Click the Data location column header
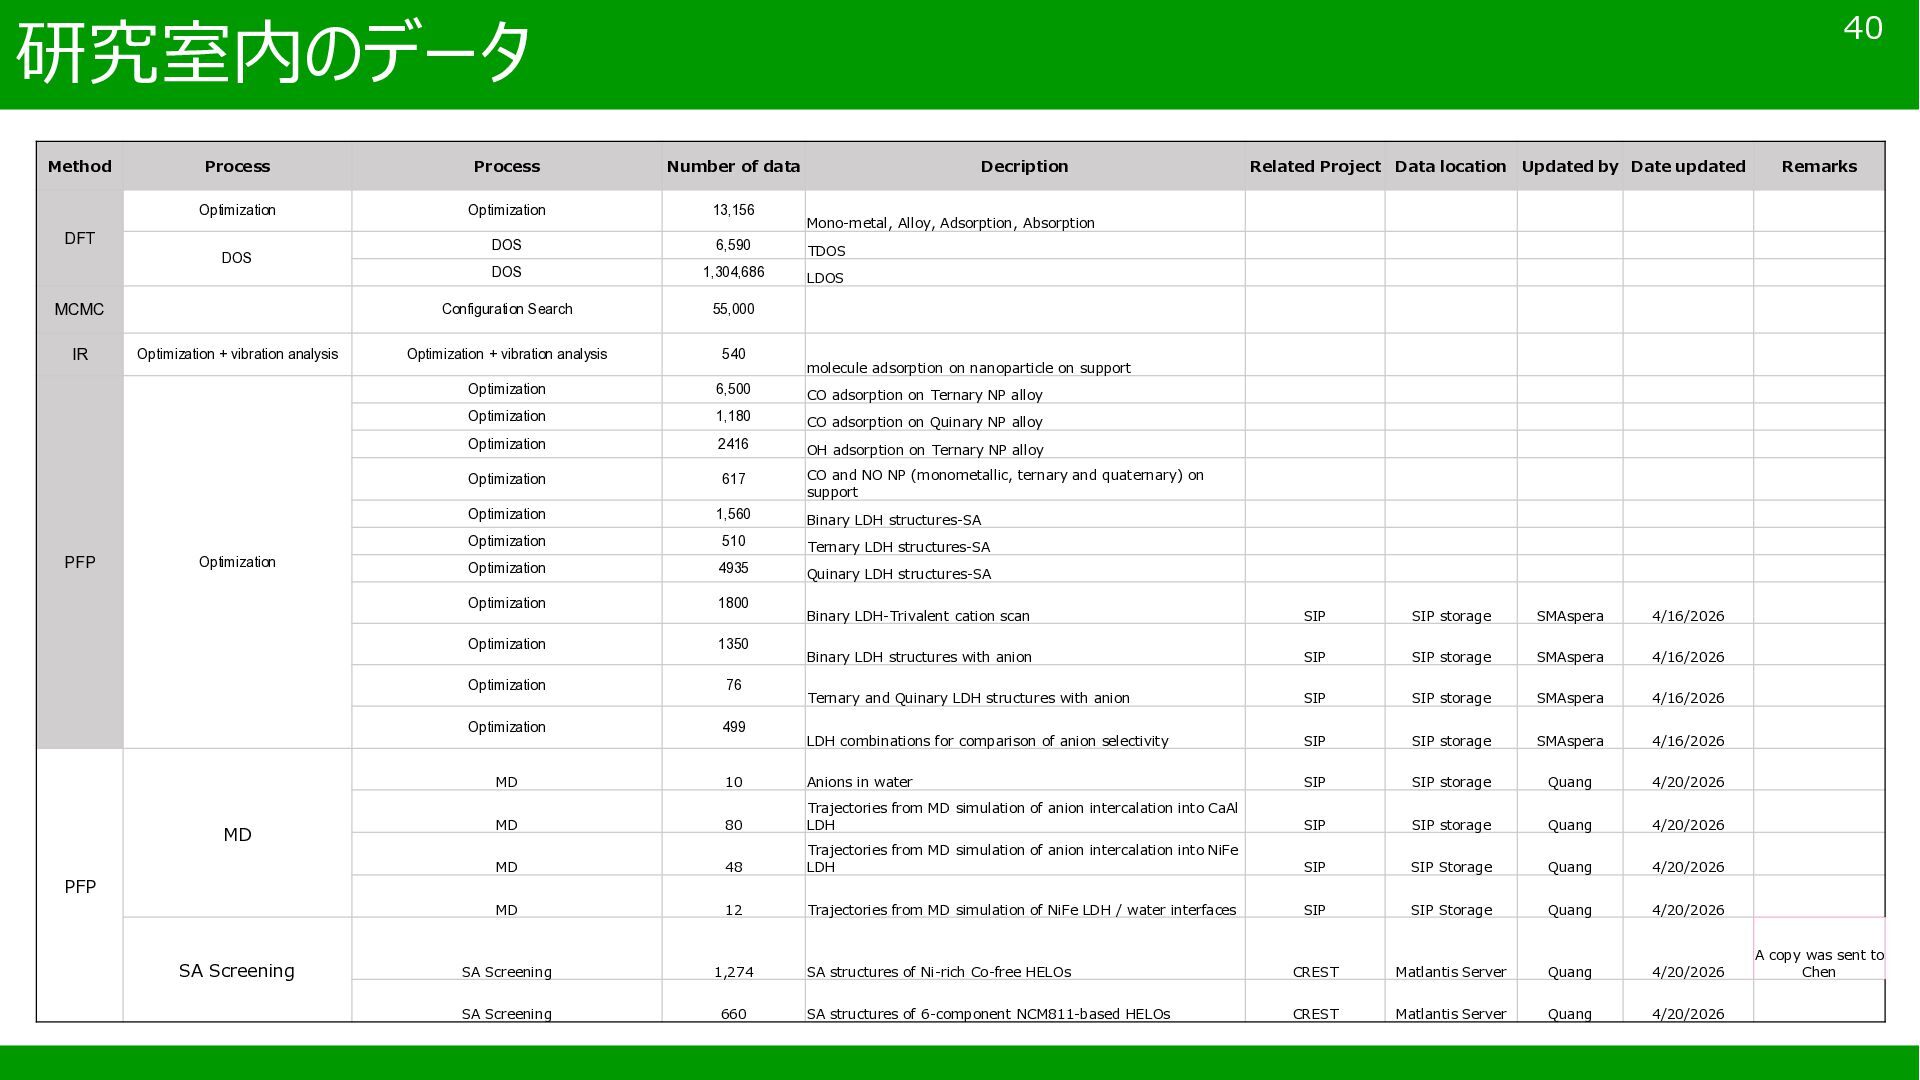The image size is (1920, 1080). pyautogui.click(x=1450, y=166)
